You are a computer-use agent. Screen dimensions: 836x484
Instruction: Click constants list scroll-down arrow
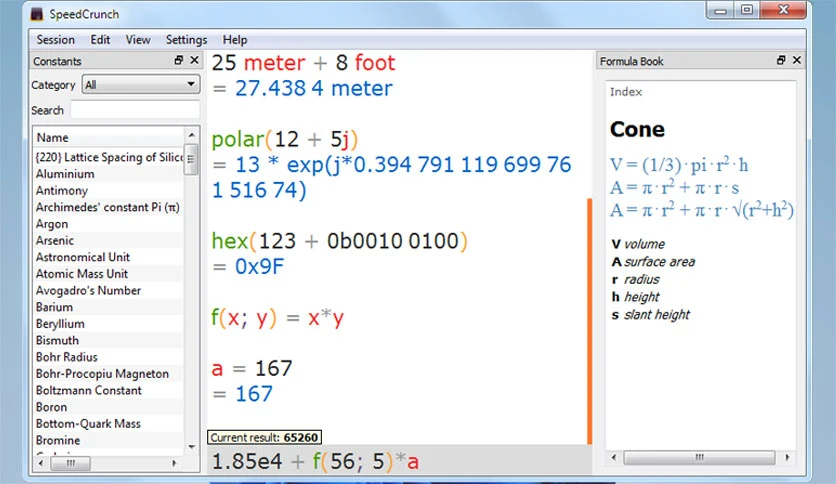pos(191,447)
